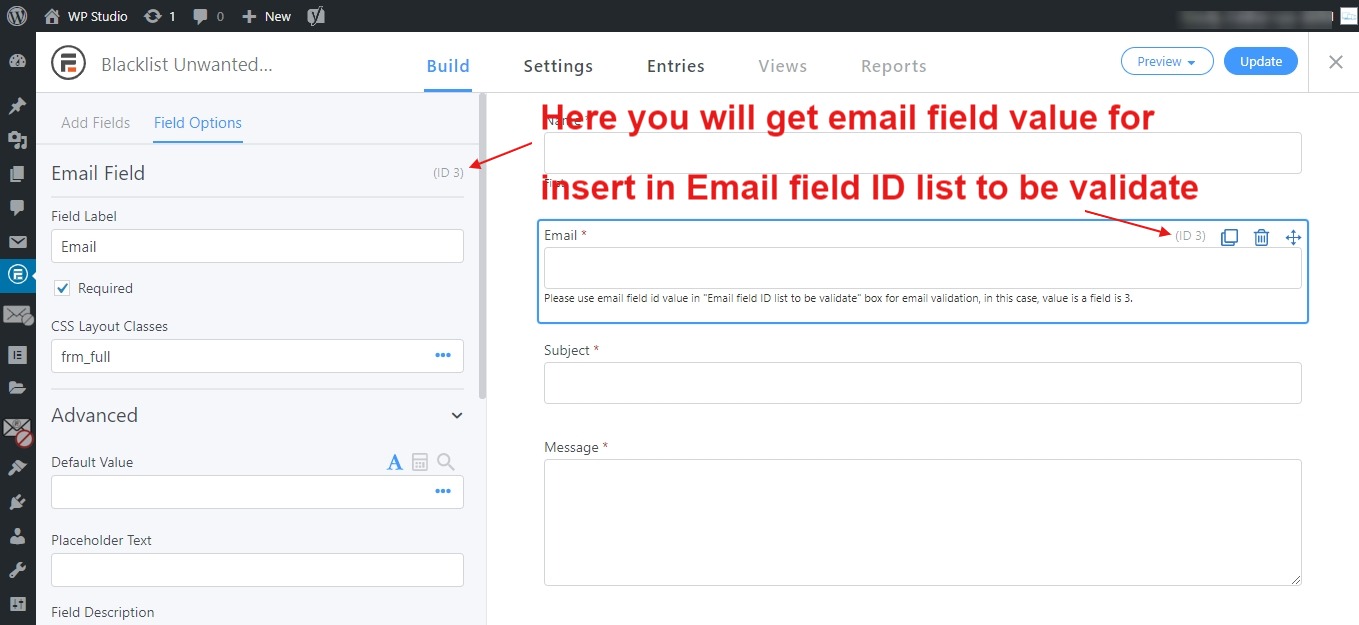Open the Formidable Forms sidebar icon
The width and height of the screenshot is (1359, 625).
click(17, 274)
